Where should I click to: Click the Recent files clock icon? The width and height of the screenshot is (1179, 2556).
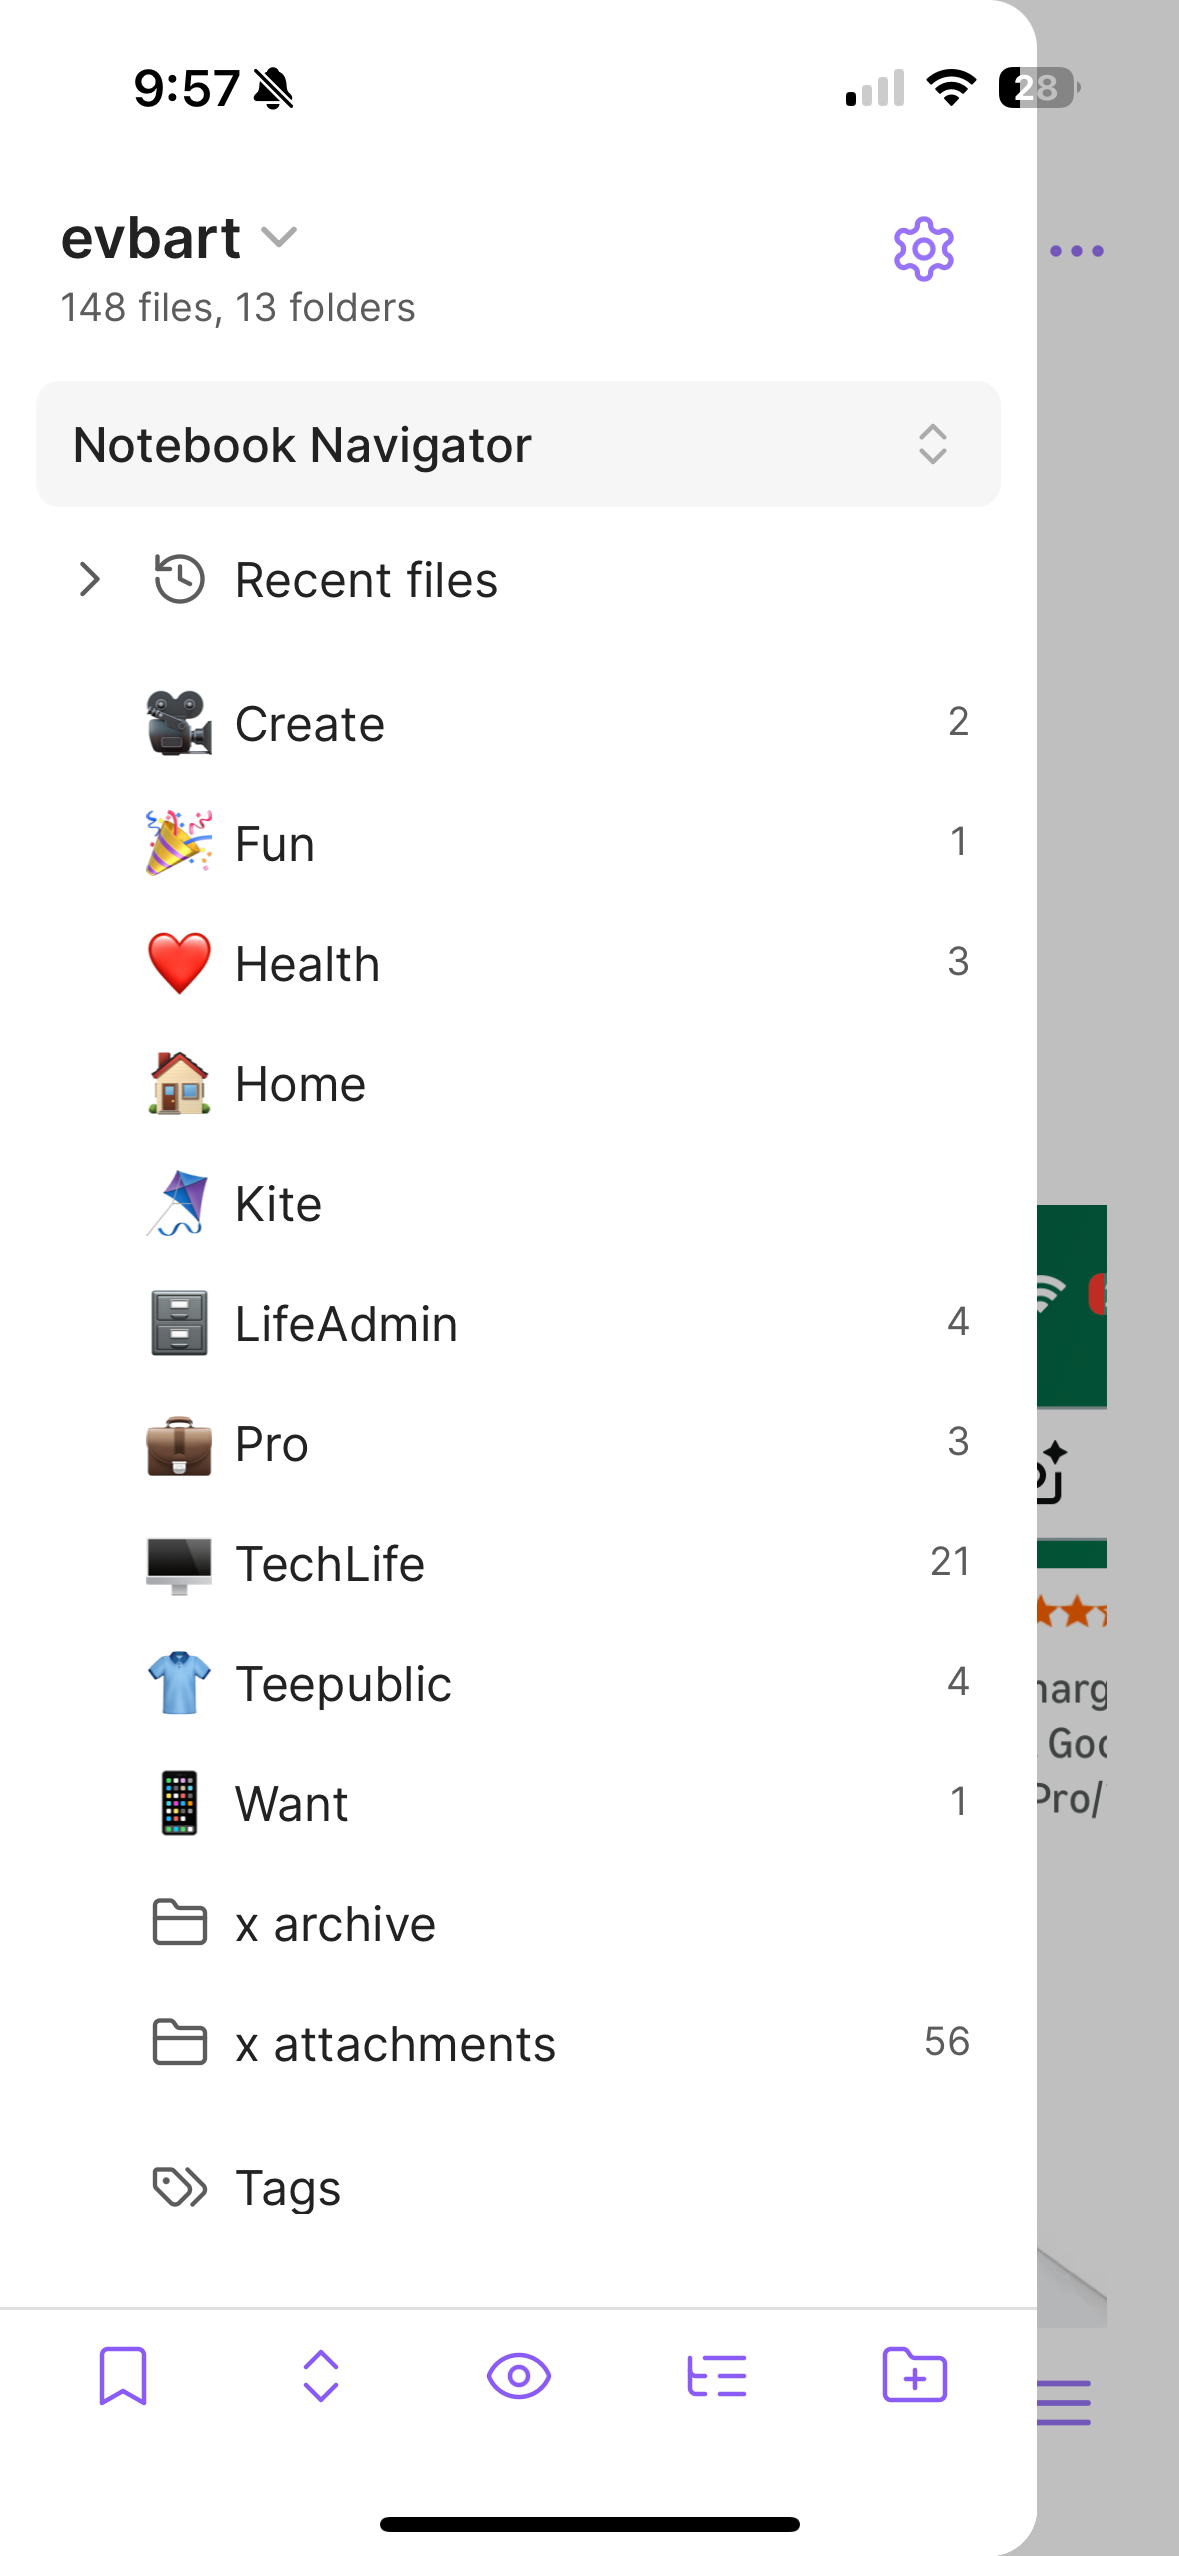click(x=180, y=580)
